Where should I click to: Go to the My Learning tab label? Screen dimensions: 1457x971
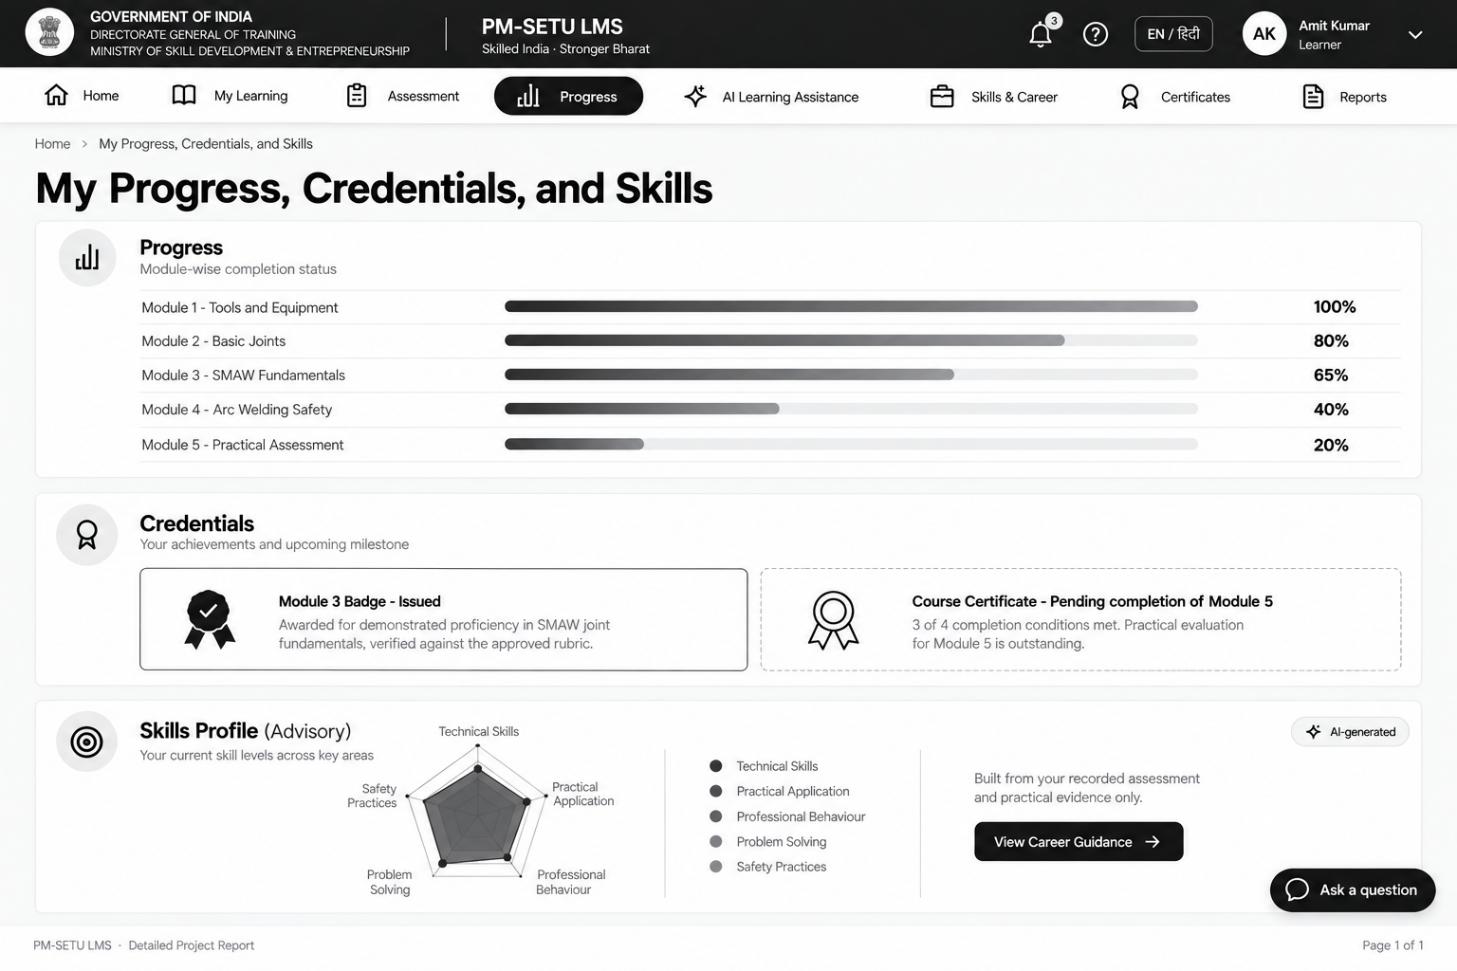pos(251,96)
